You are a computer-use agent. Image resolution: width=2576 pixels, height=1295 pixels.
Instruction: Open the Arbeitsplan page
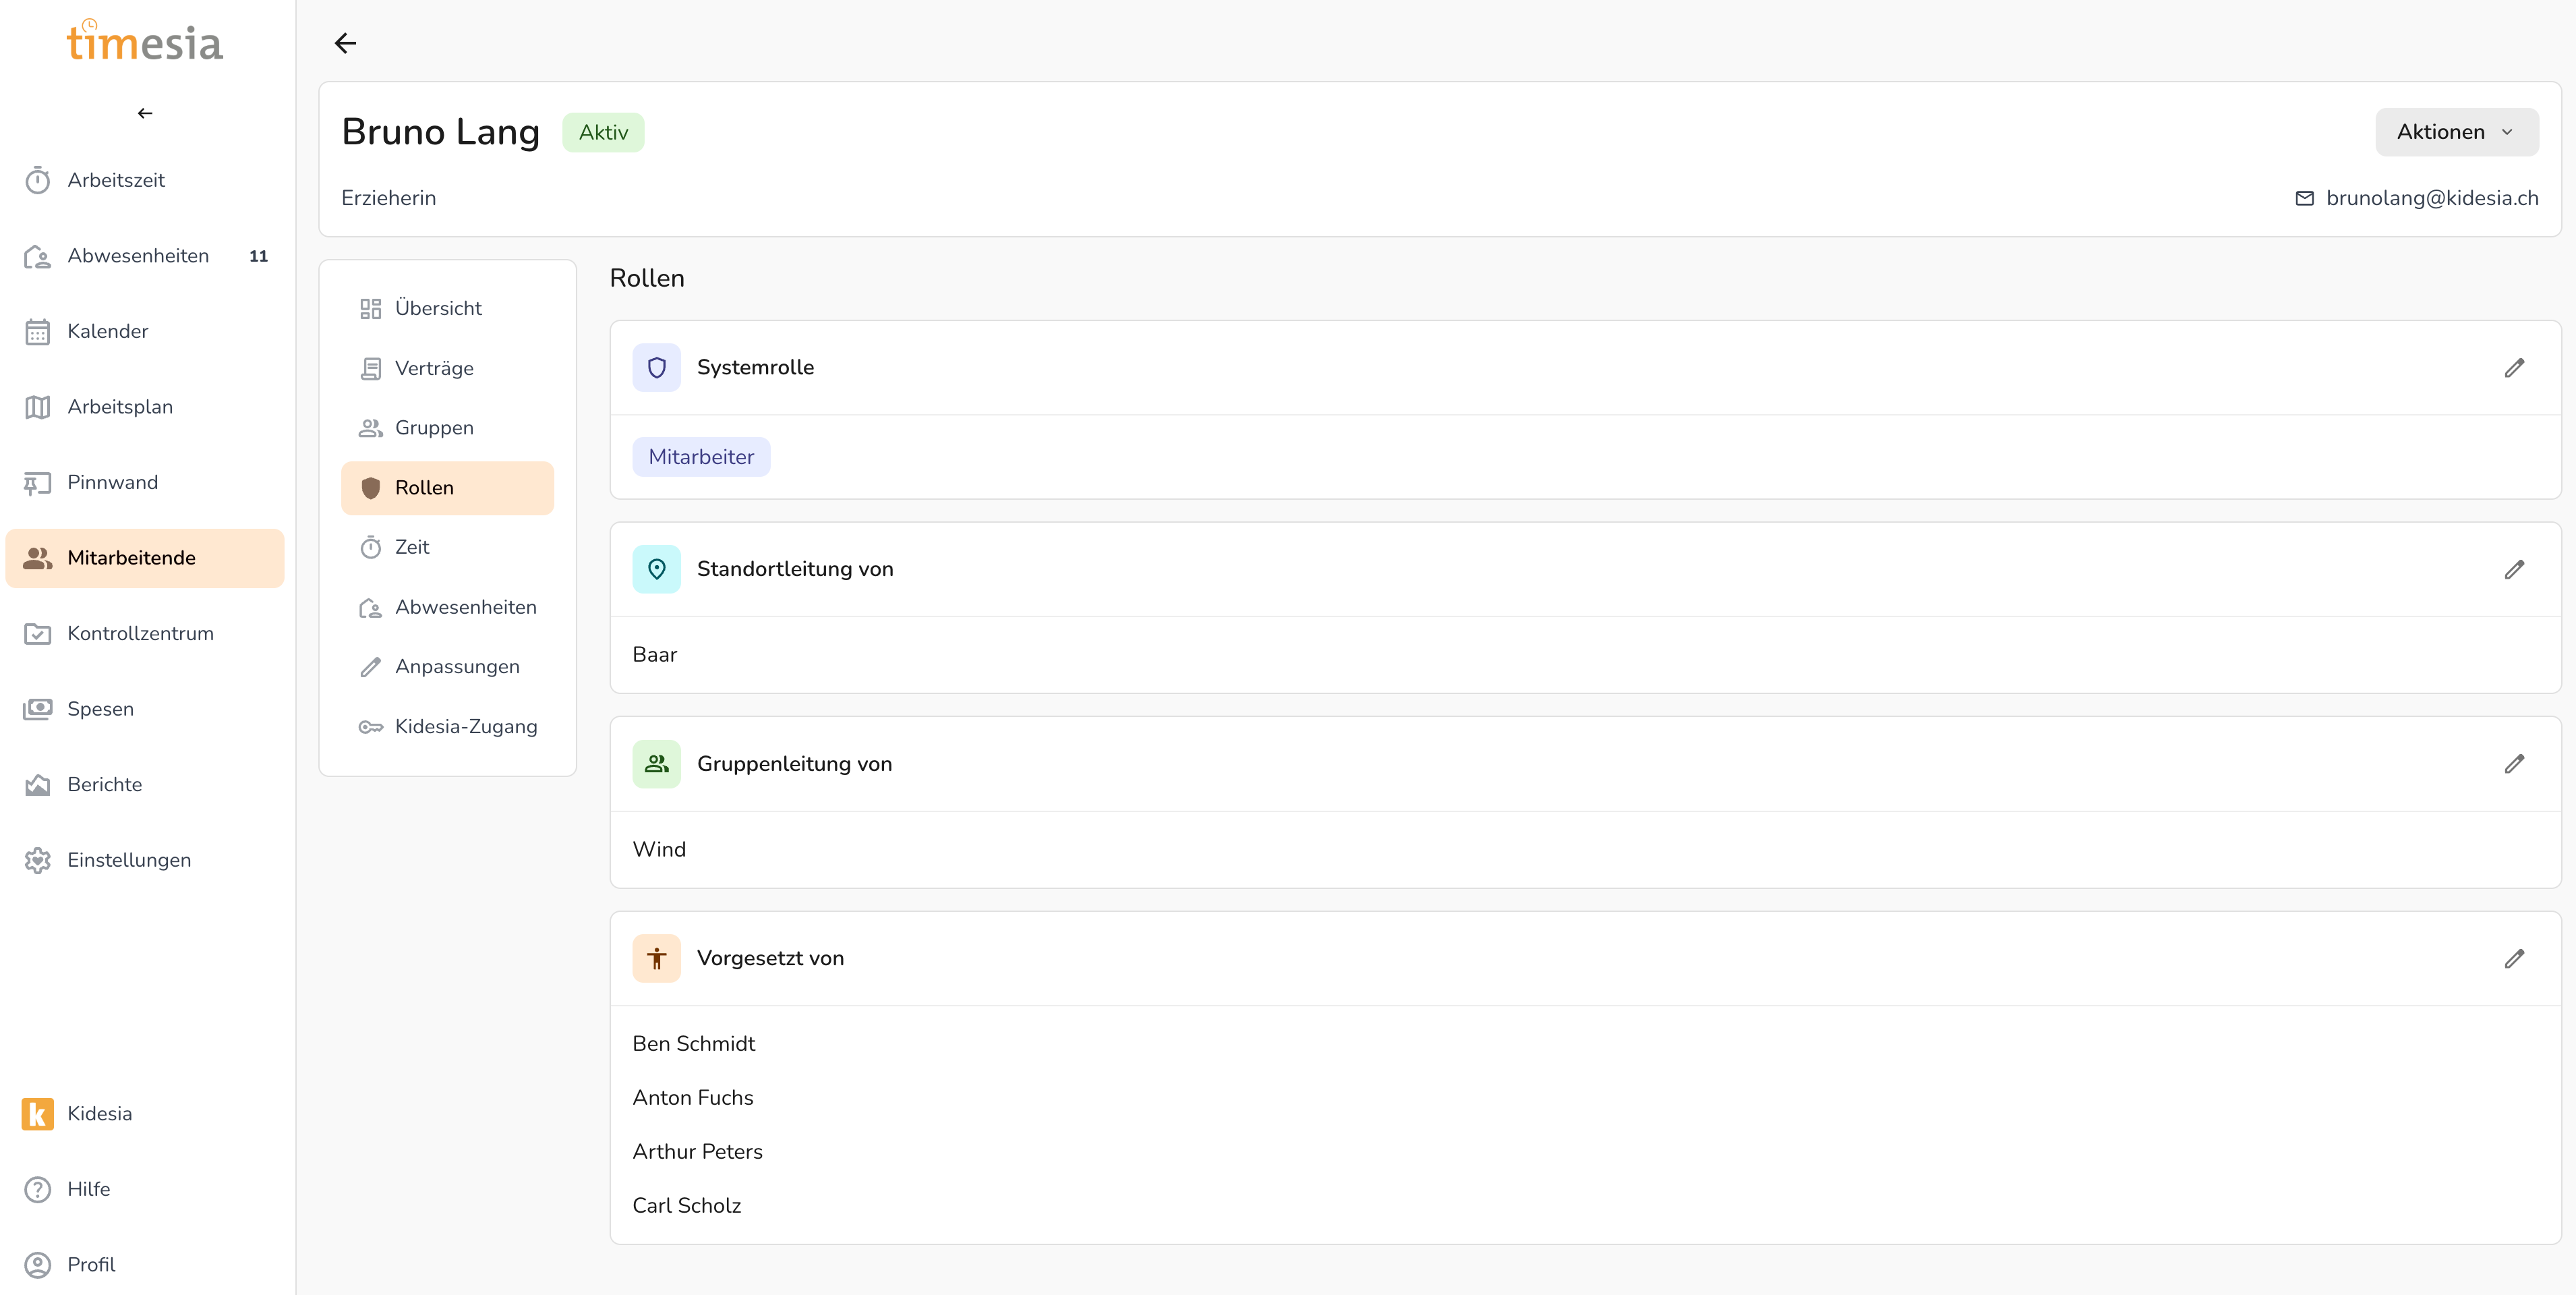(120, 407)
